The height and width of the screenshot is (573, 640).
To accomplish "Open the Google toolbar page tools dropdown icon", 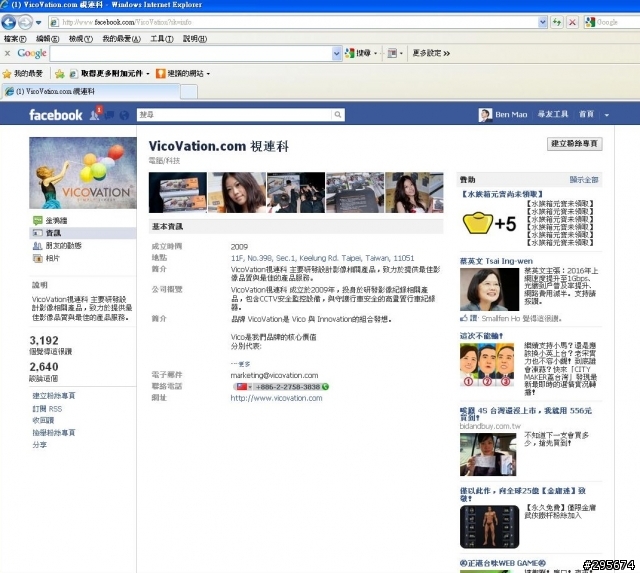I will coord(395,53).
